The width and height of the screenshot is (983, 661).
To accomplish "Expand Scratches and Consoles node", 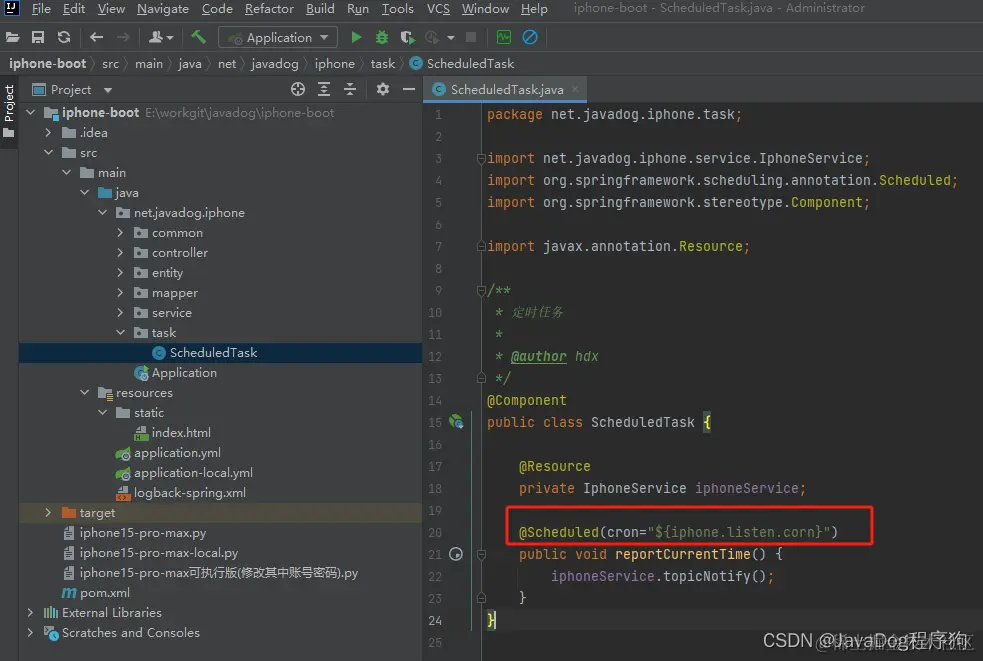I will pyautogui.click(x=30, y=632).
